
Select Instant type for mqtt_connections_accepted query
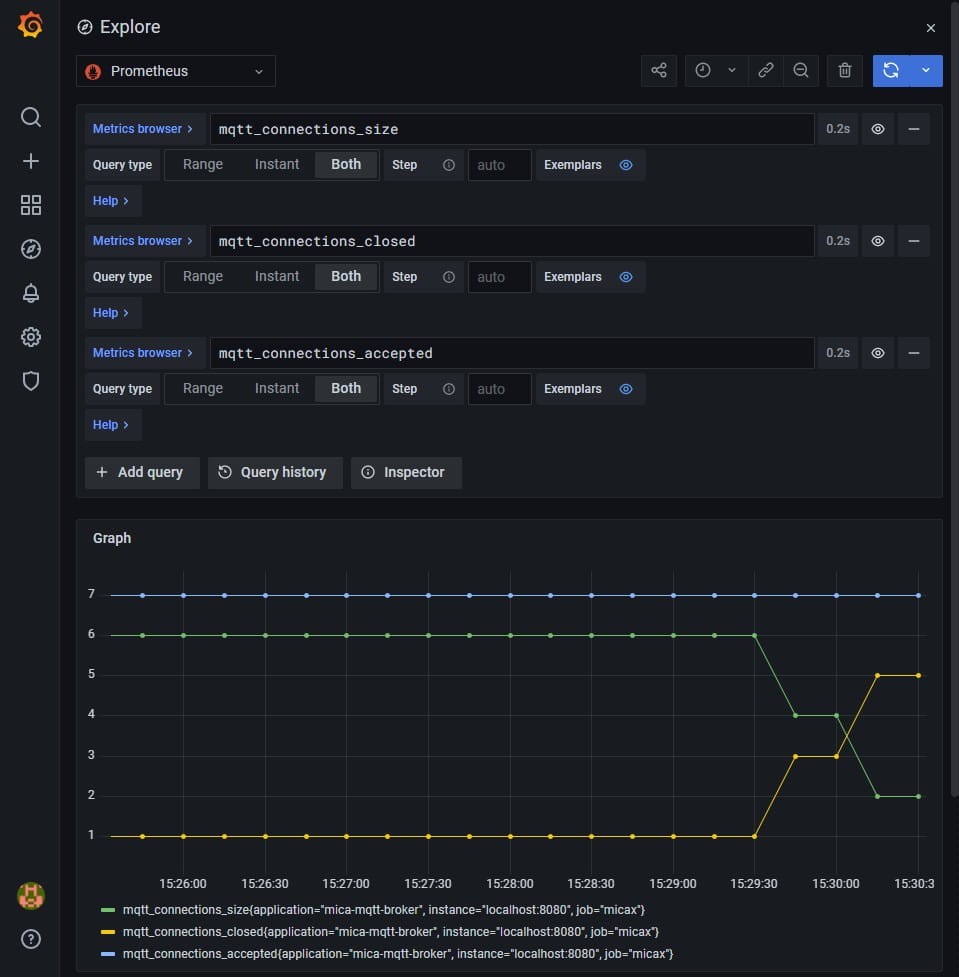point(277,389)
